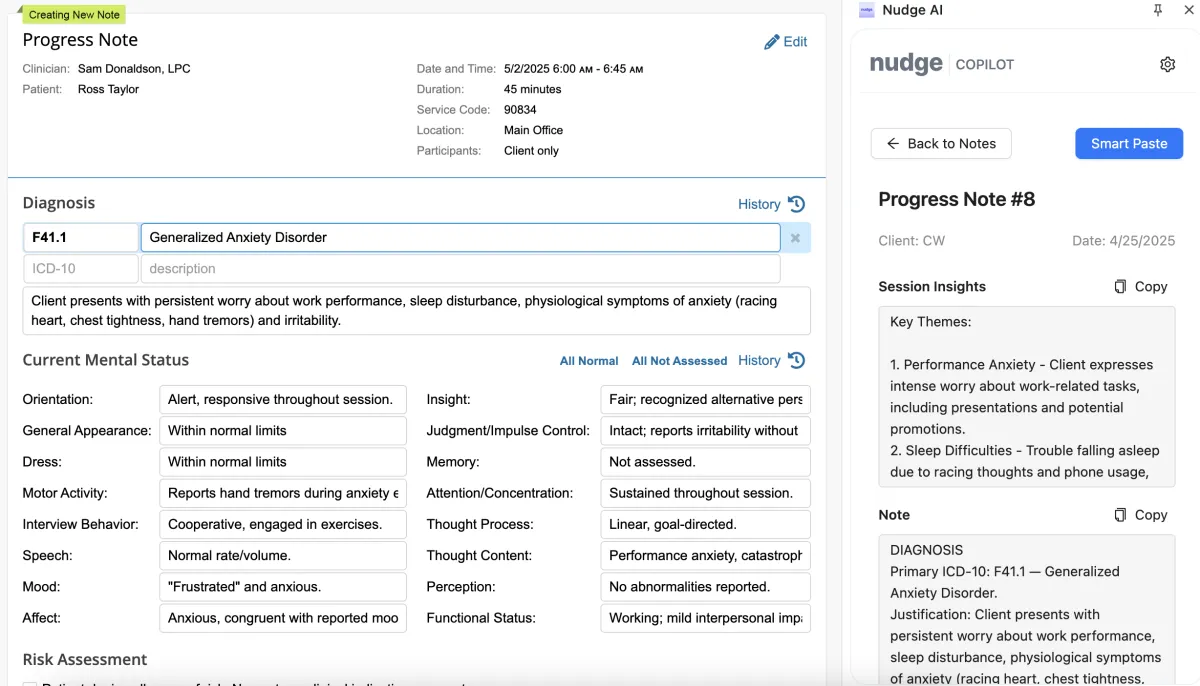The image size is (1200, 686).
Task: Click the Generalized Anxiety Disorder description field
Action: click(x=460, y=238)
